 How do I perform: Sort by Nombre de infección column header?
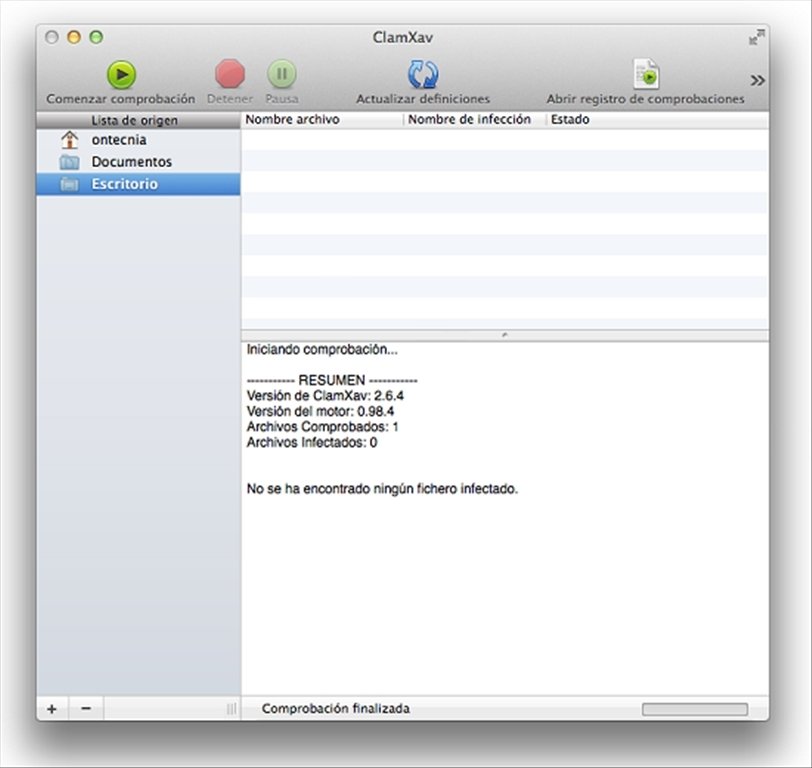coord(475,120)
